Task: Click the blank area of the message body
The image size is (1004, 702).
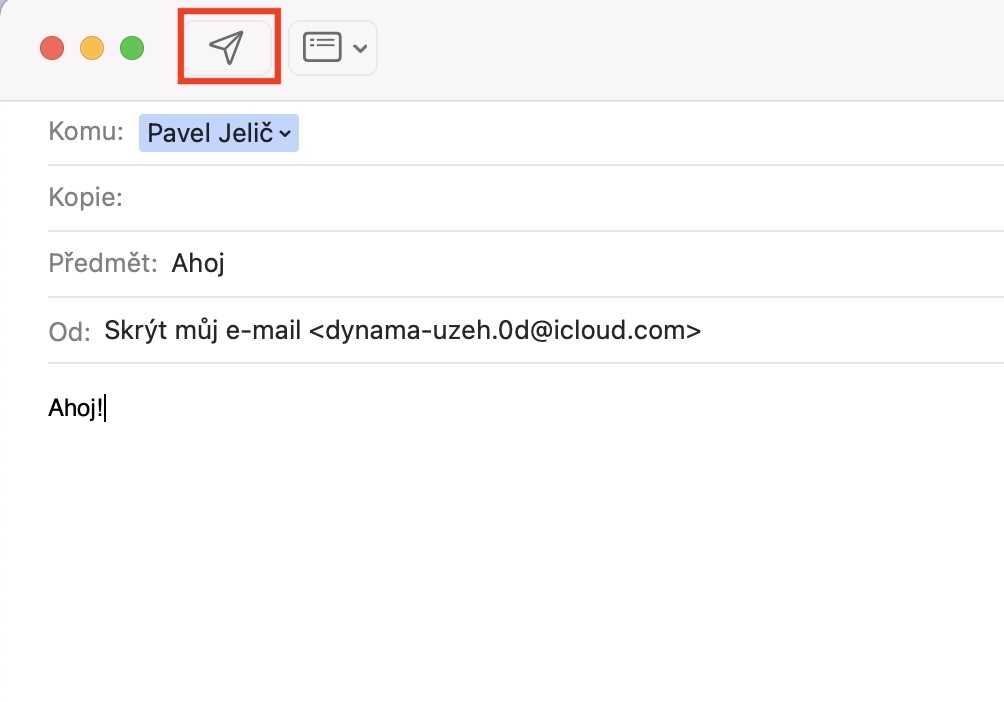Action: point(500,560)
